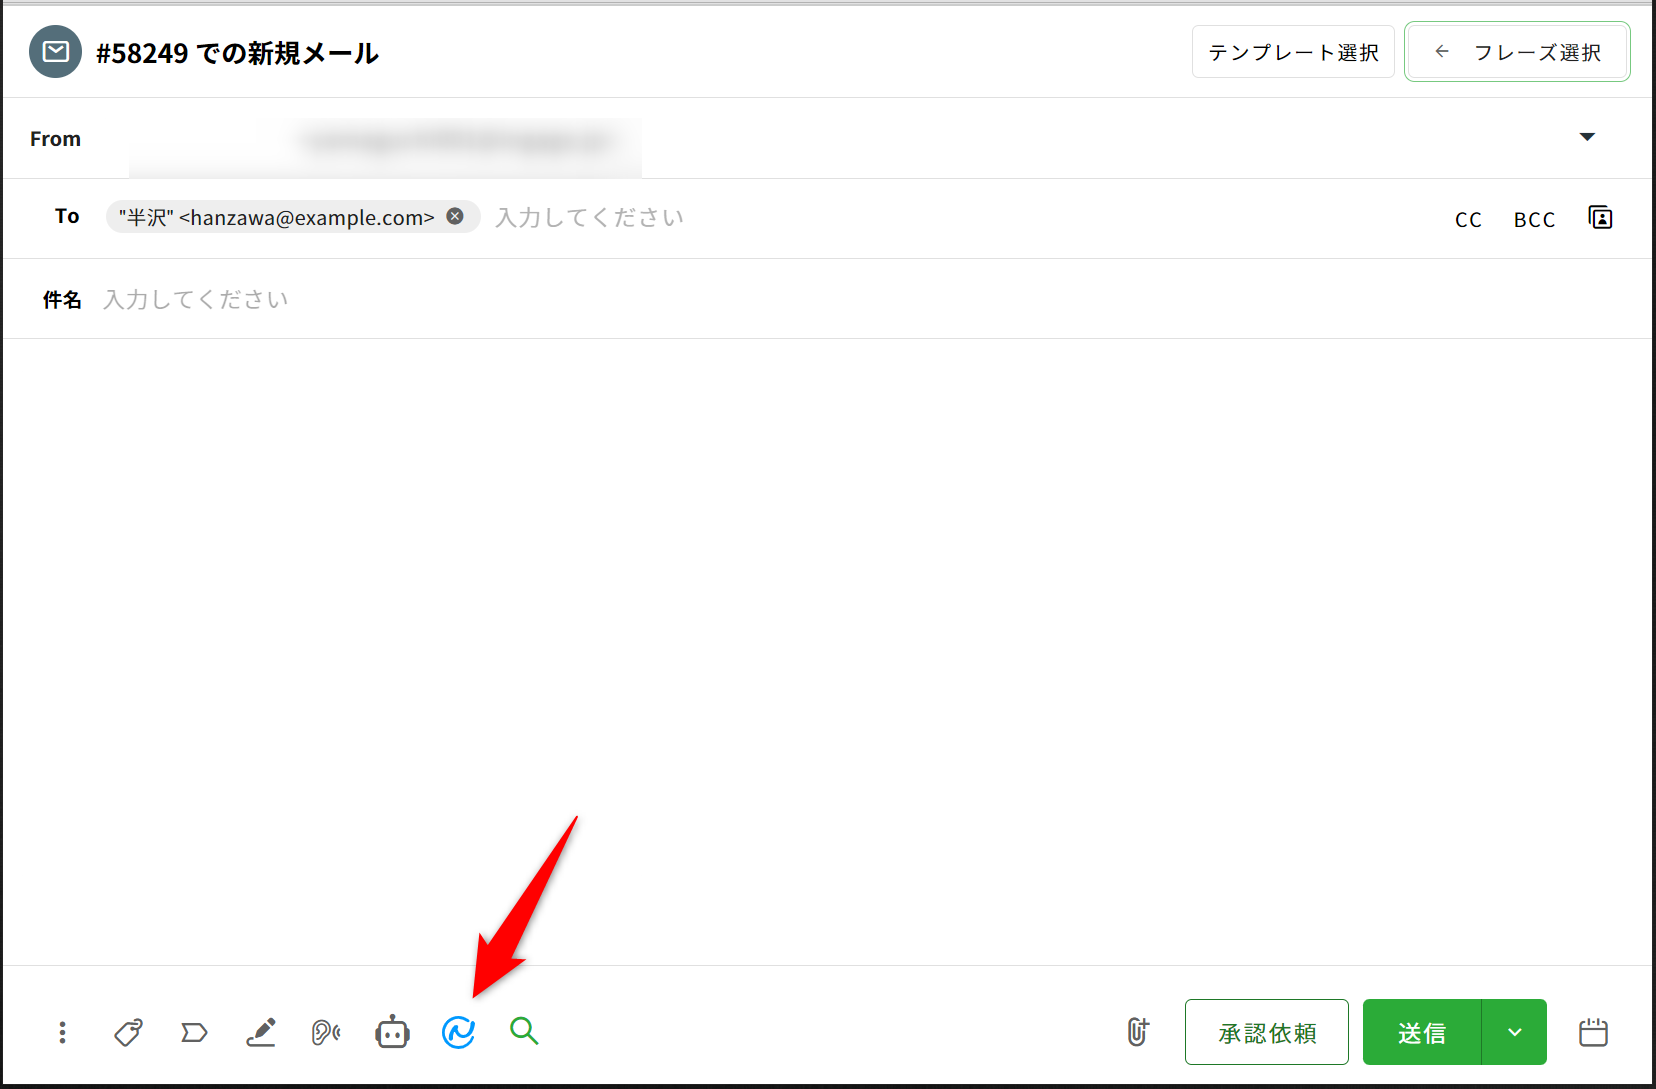Click the pen signature icon
This screenshot has width=1656, height=1089.
point(260,1032)
